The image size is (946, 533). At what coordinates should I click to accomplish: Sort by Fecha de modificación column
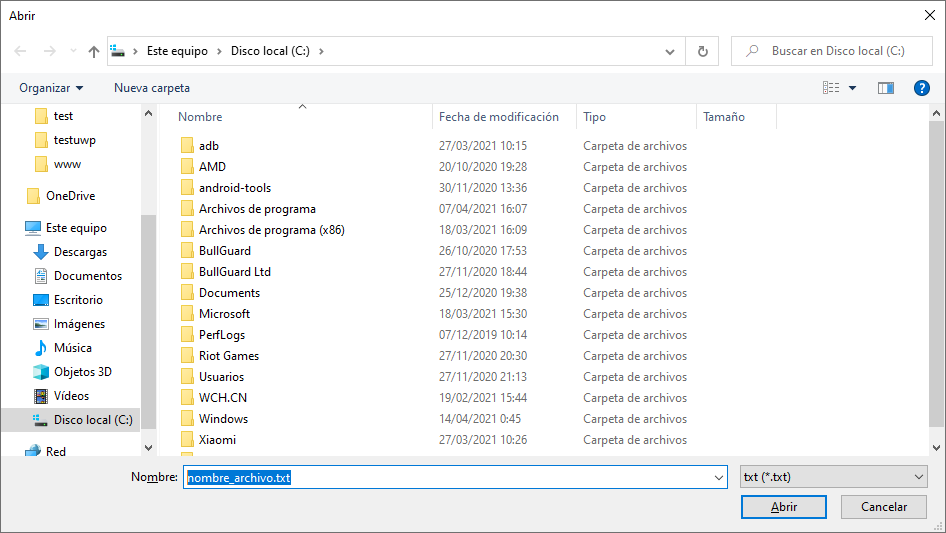coord(499,117)
